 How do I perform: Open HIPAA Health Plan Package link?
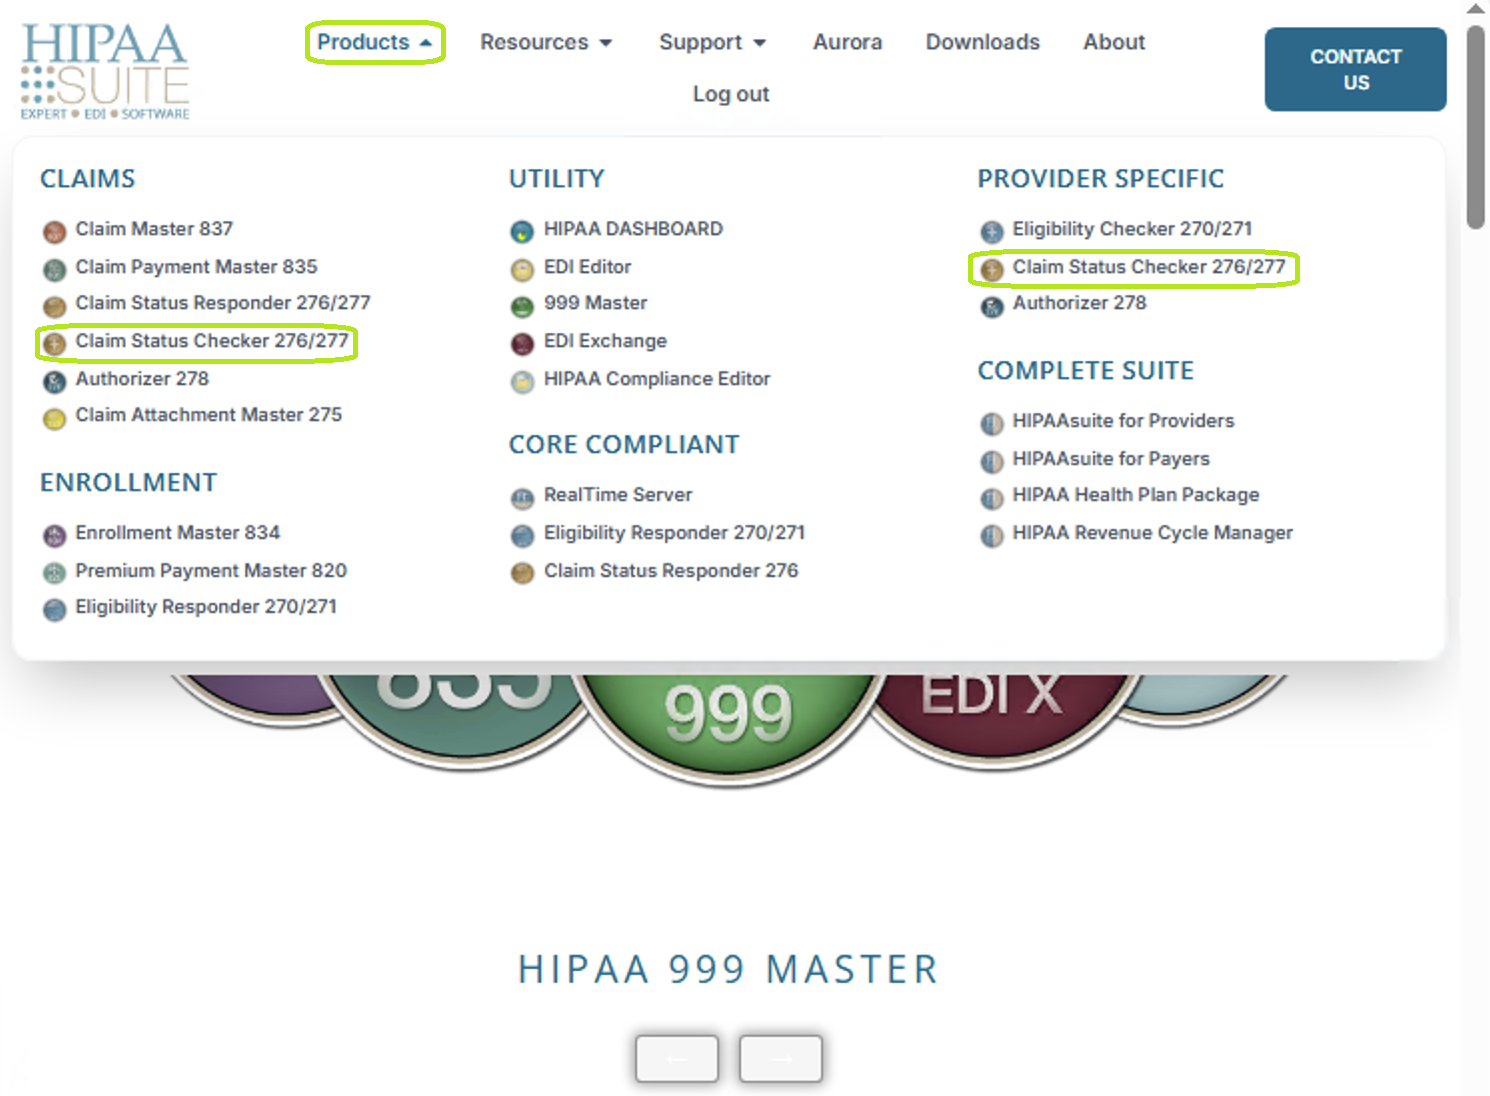tap(1135, 495)
